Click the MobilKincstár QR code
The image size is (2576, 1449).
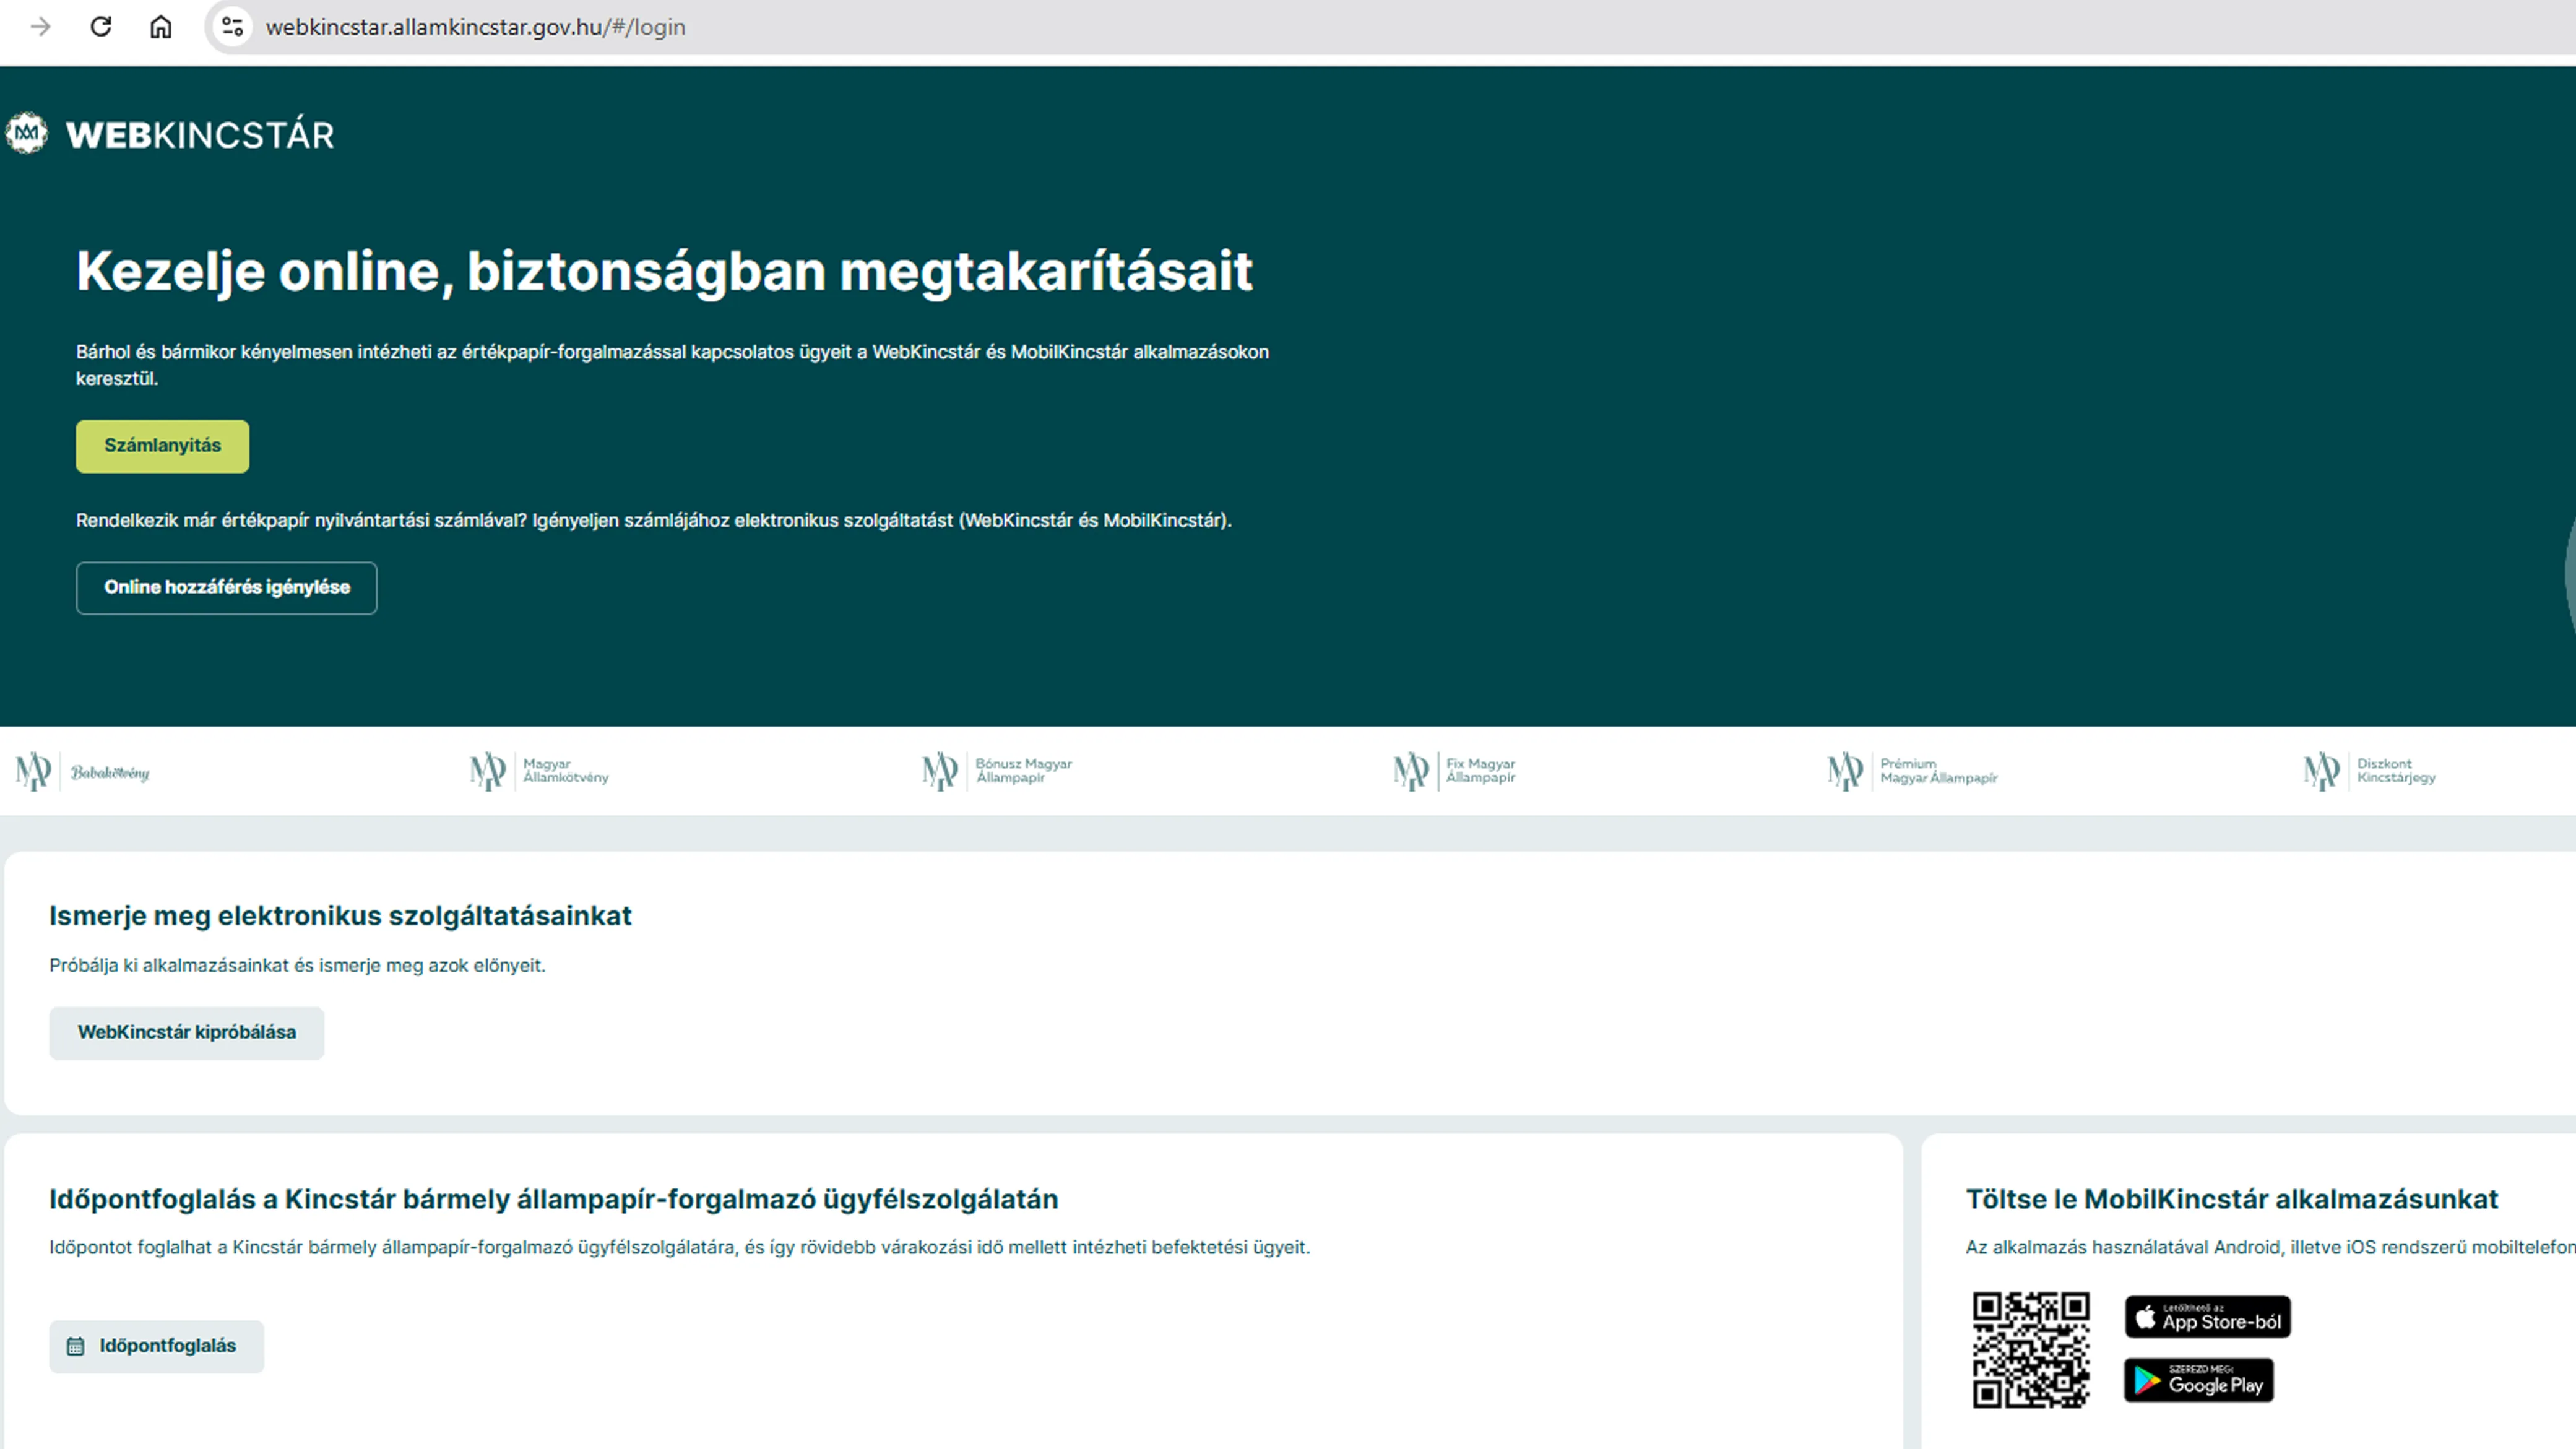click(x=2031, y=1350)
